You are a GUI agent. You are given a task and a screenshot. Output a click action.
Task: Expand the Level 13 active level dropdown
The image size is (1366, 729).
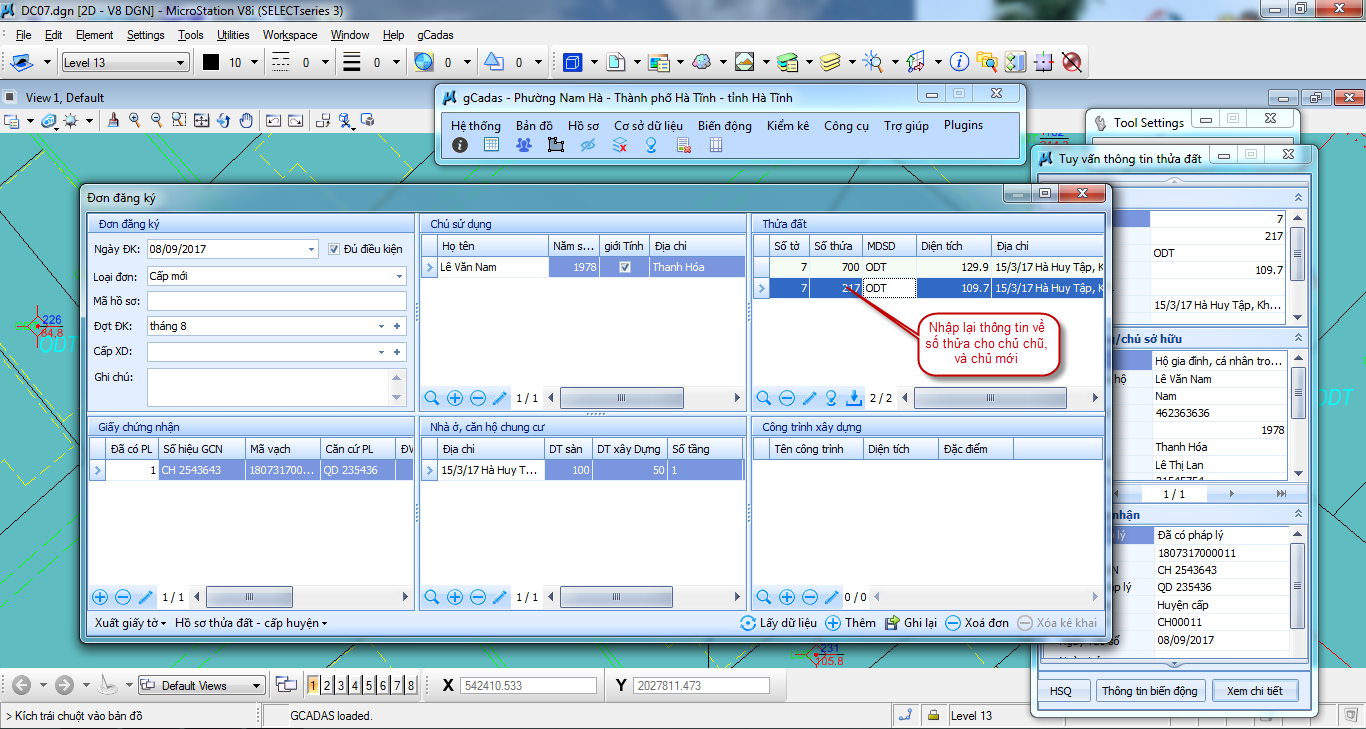[181, 63]
